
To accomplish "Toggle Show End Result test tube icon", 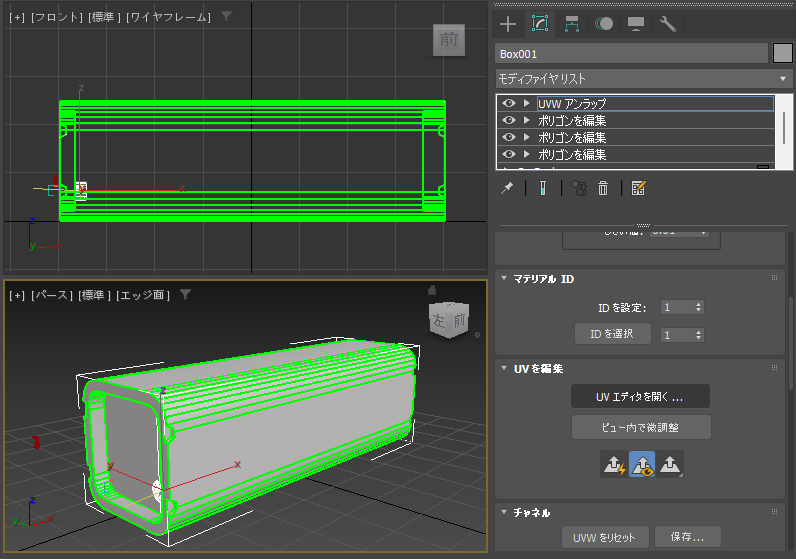I will 542,188.
